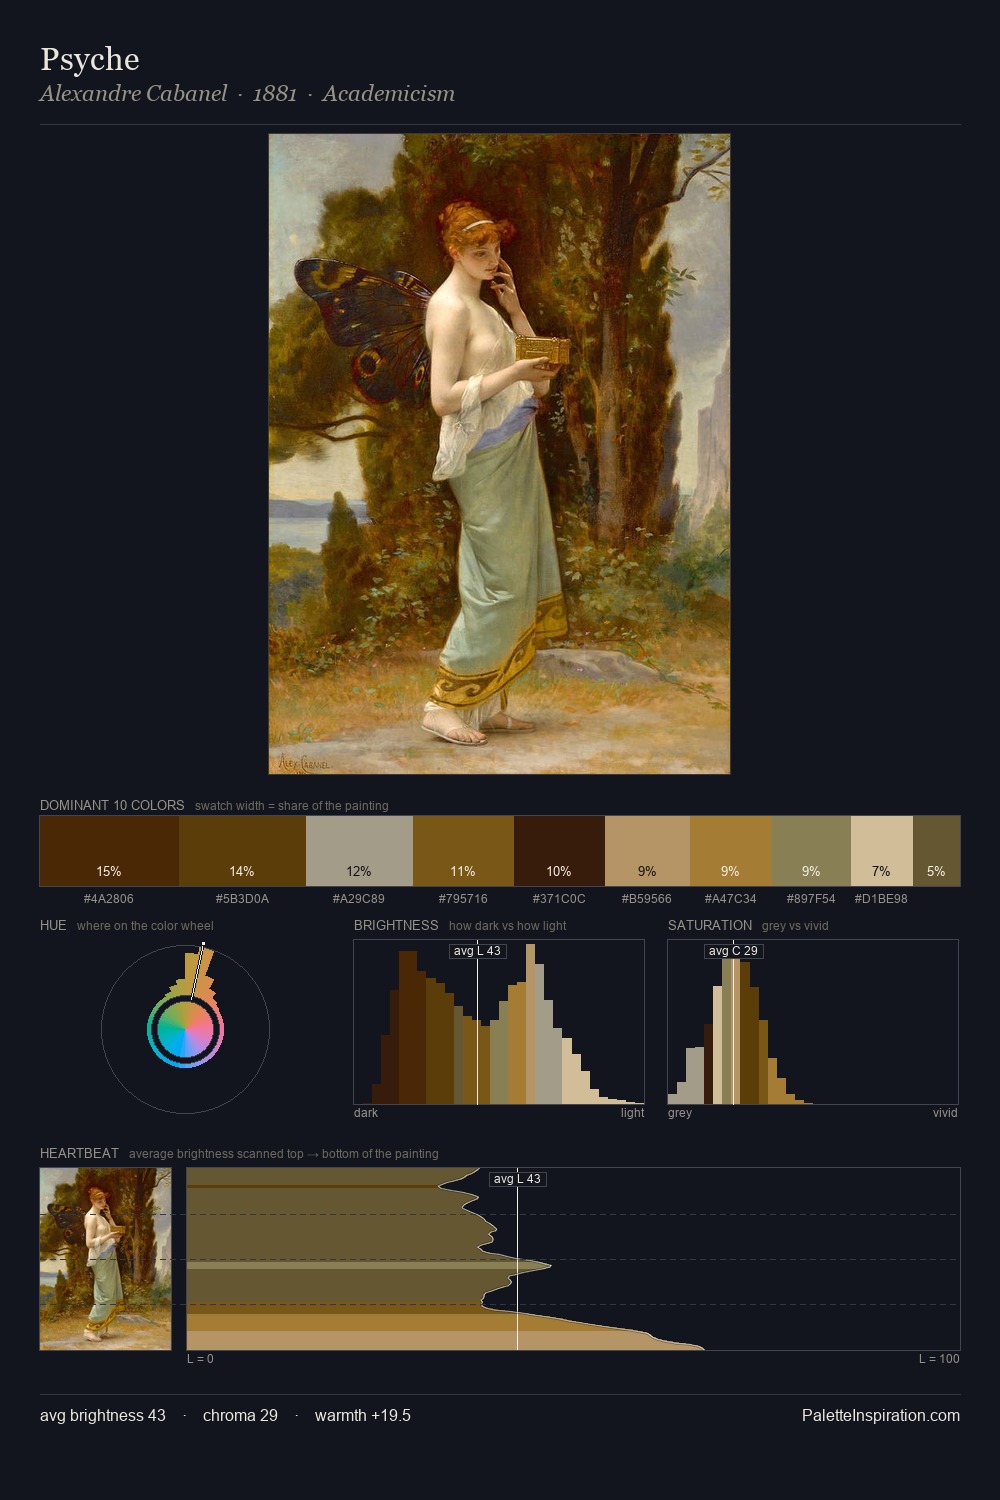Click the #D1BE98 hex label
Screen dimensions: 1000x1500
(881, 899)
